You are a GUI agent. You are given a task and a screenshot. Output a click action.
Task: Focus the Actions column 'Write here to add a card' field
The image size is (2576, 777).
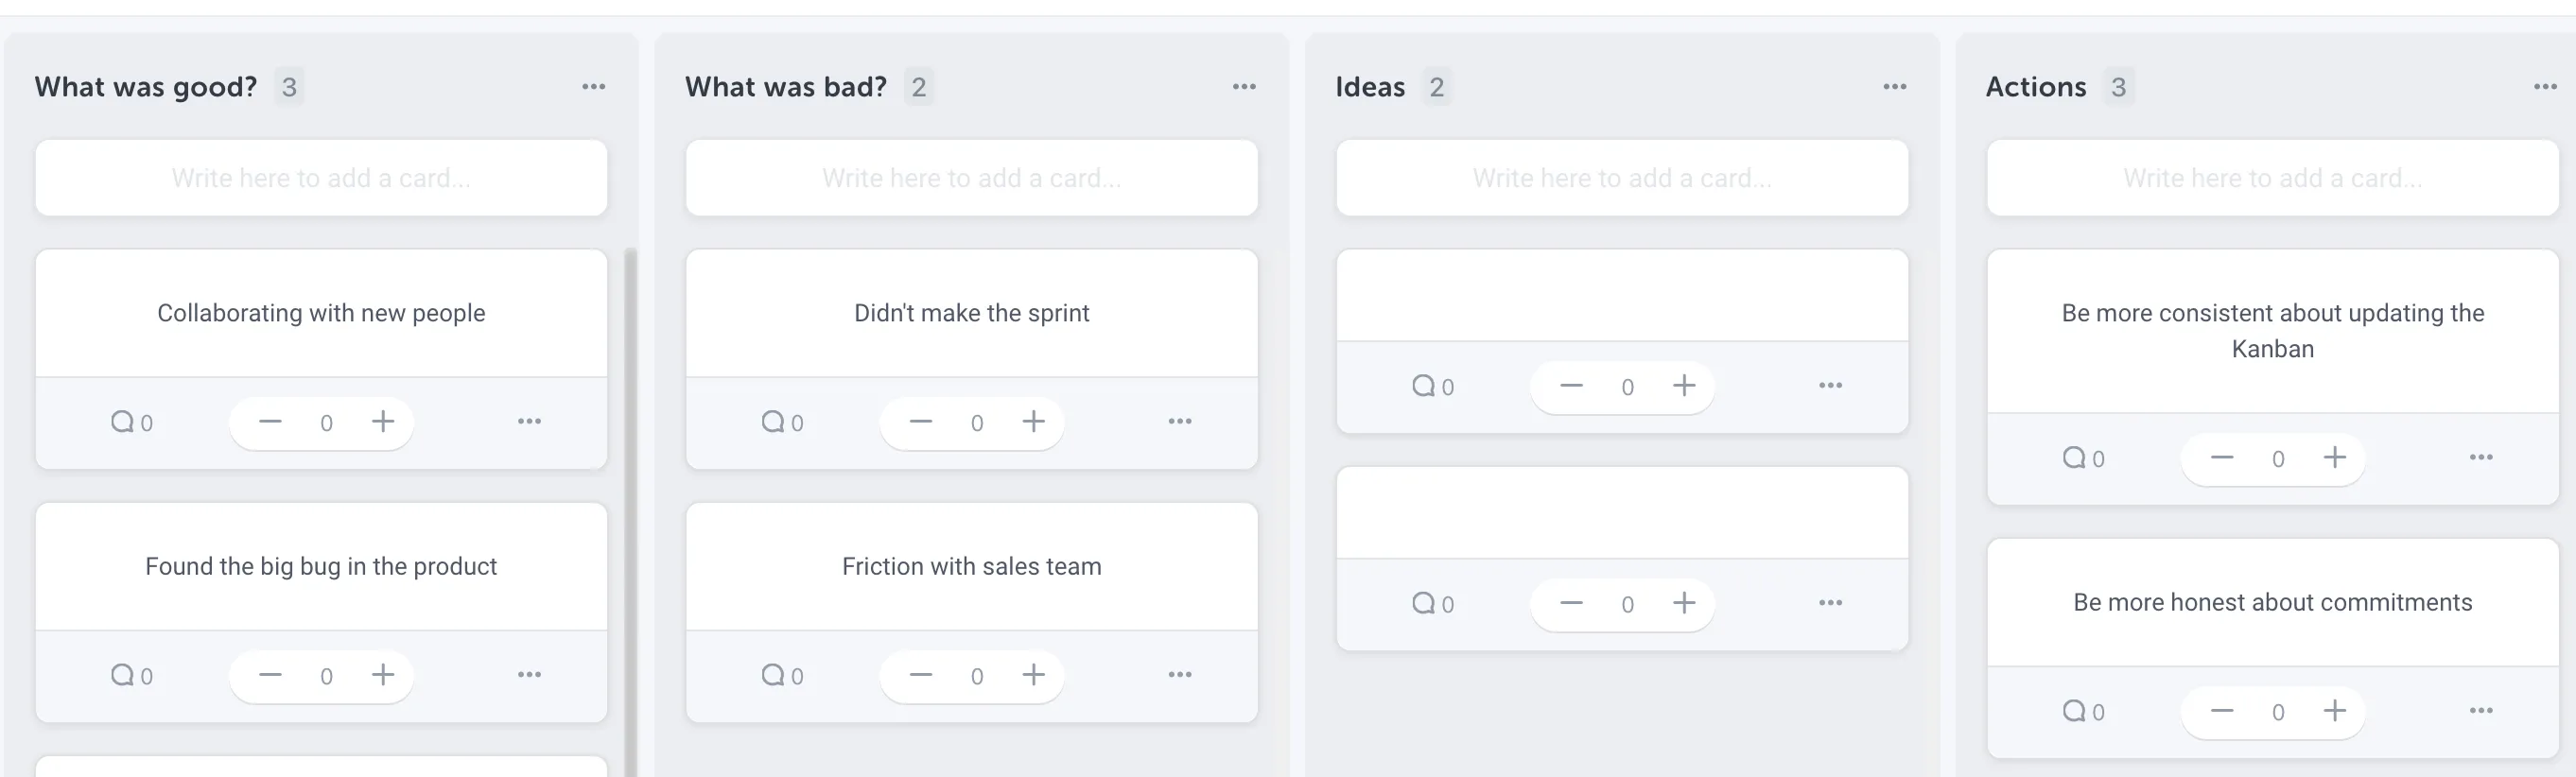(2272, 178)
